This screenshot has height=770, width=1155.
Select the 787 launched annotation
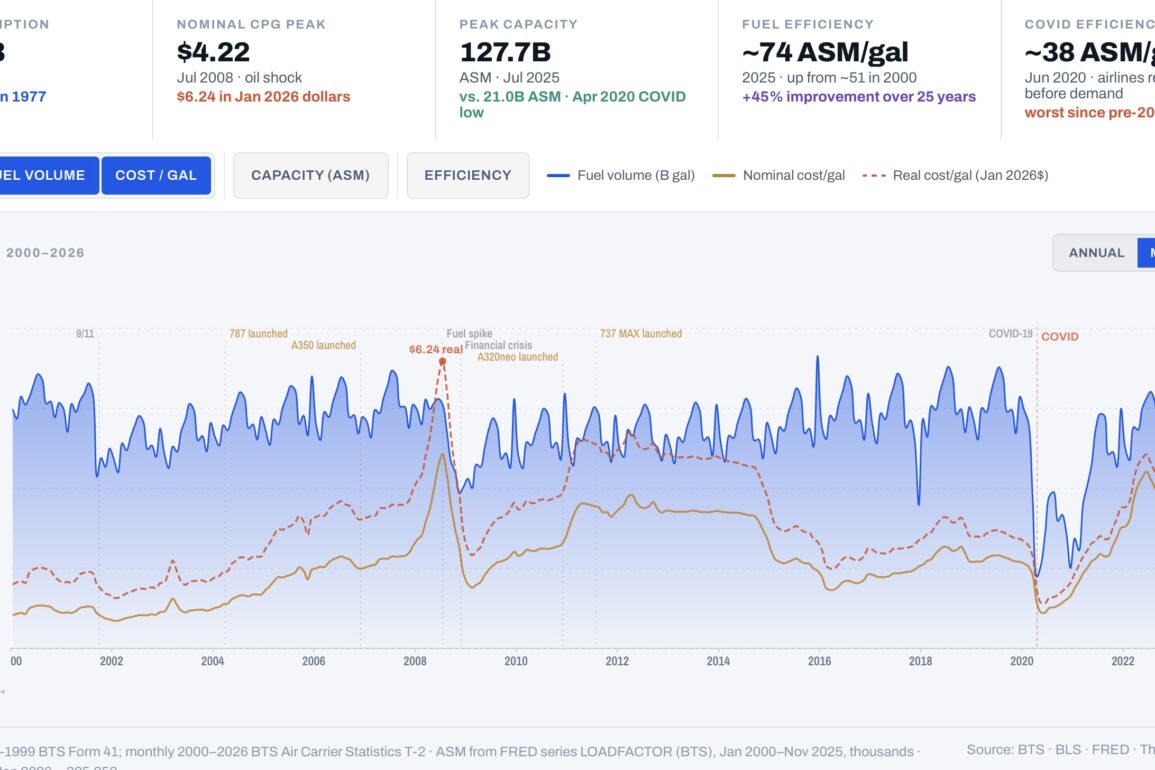pyautogui.click(x=258, y=334)
